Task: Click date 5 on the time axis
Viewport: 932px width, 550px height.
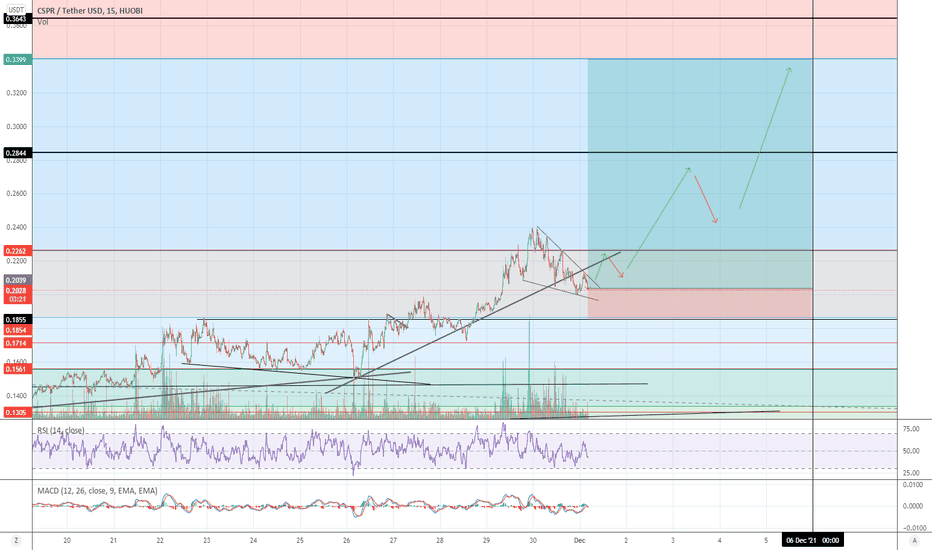Action: tap(766, 540)
